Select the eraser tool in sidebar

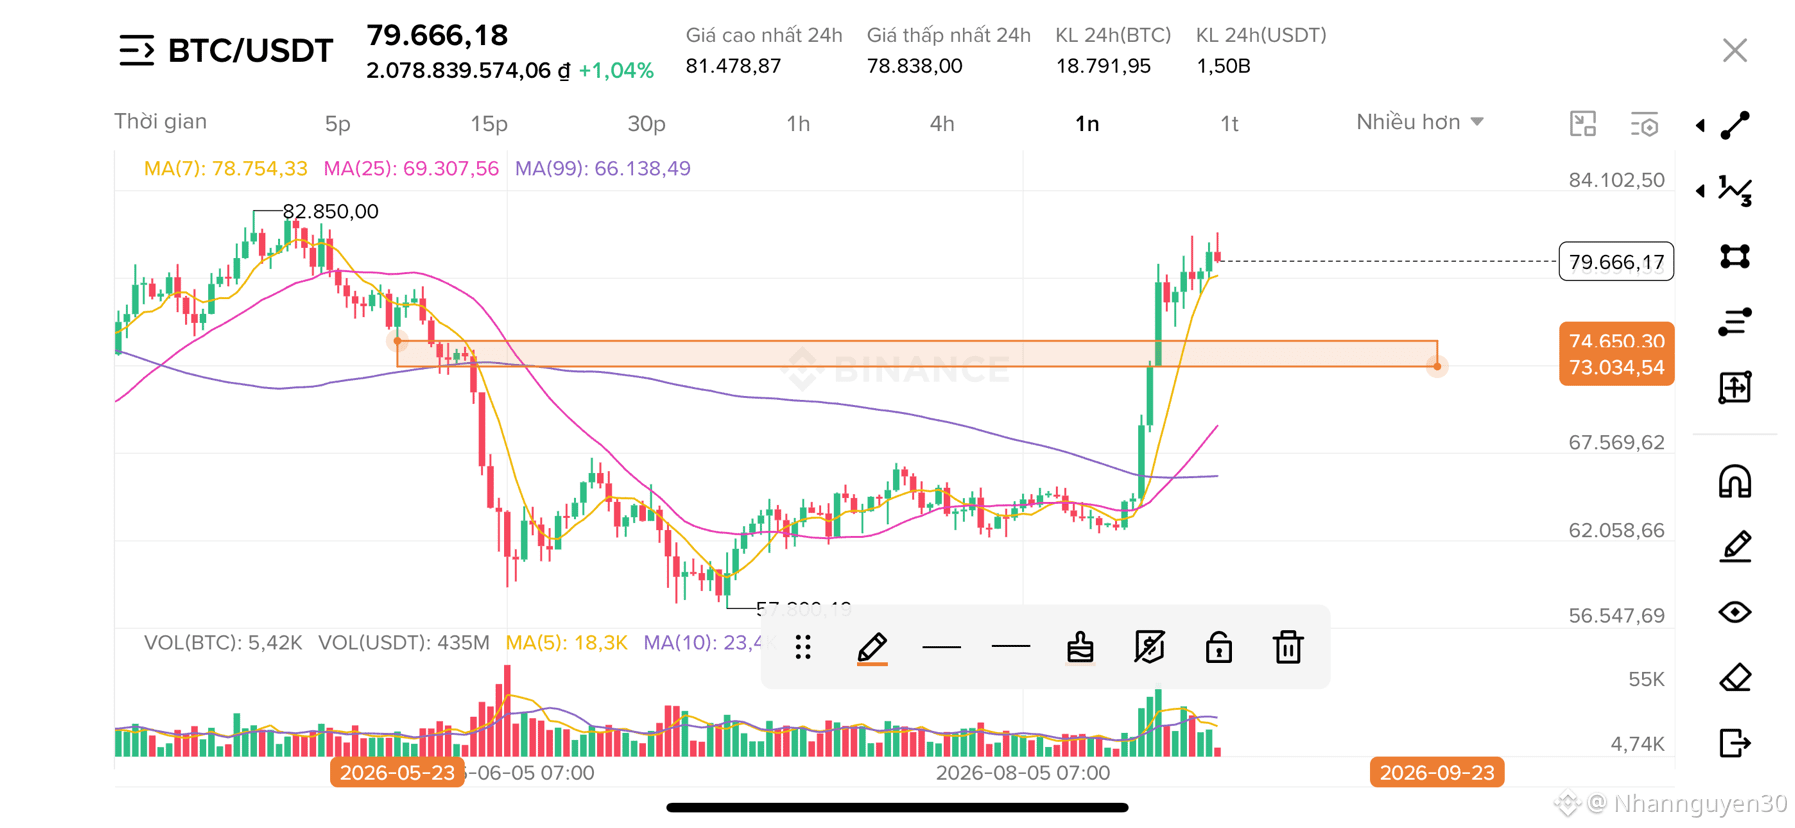[x=1735, y=677]
